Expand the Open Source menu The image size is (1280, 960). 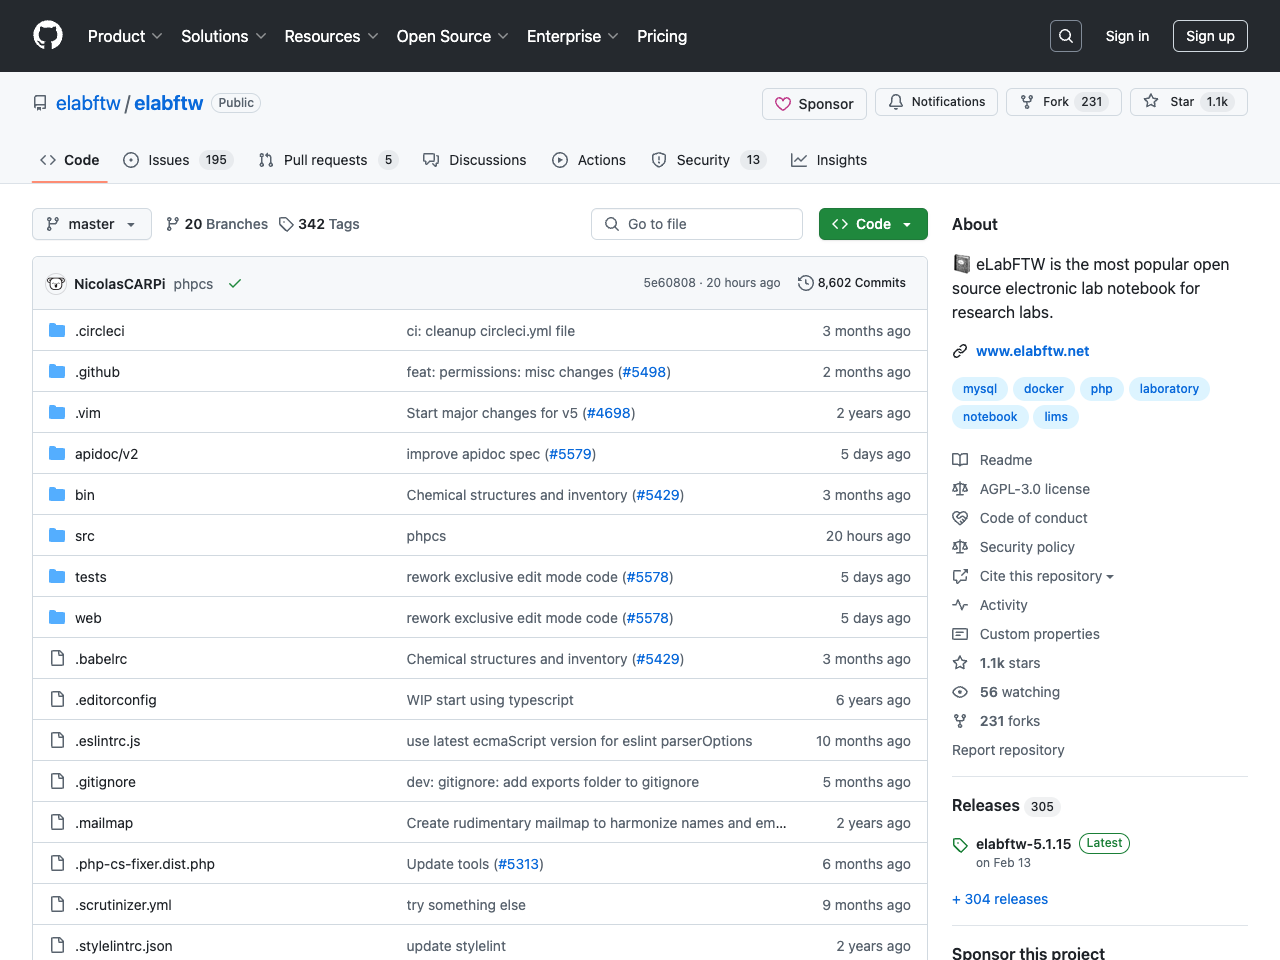pos(453,36)
